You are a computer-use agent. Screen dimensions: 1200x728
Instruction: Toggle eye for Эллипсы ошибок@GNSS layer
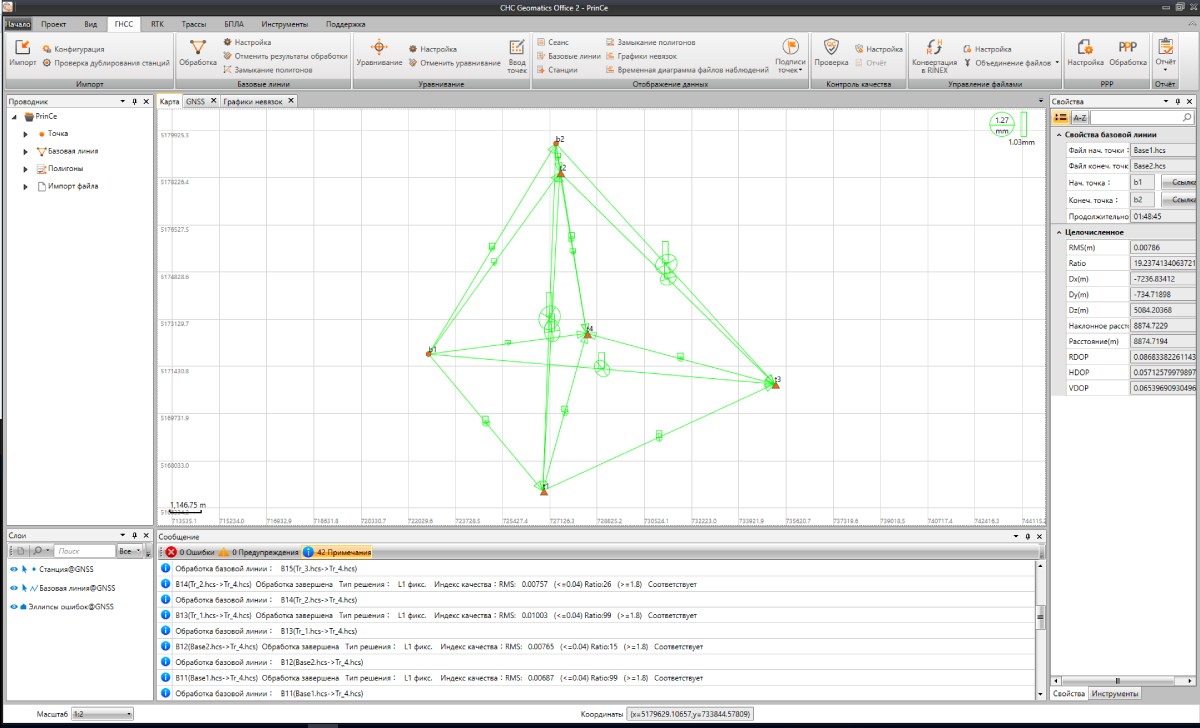(14, 606)
